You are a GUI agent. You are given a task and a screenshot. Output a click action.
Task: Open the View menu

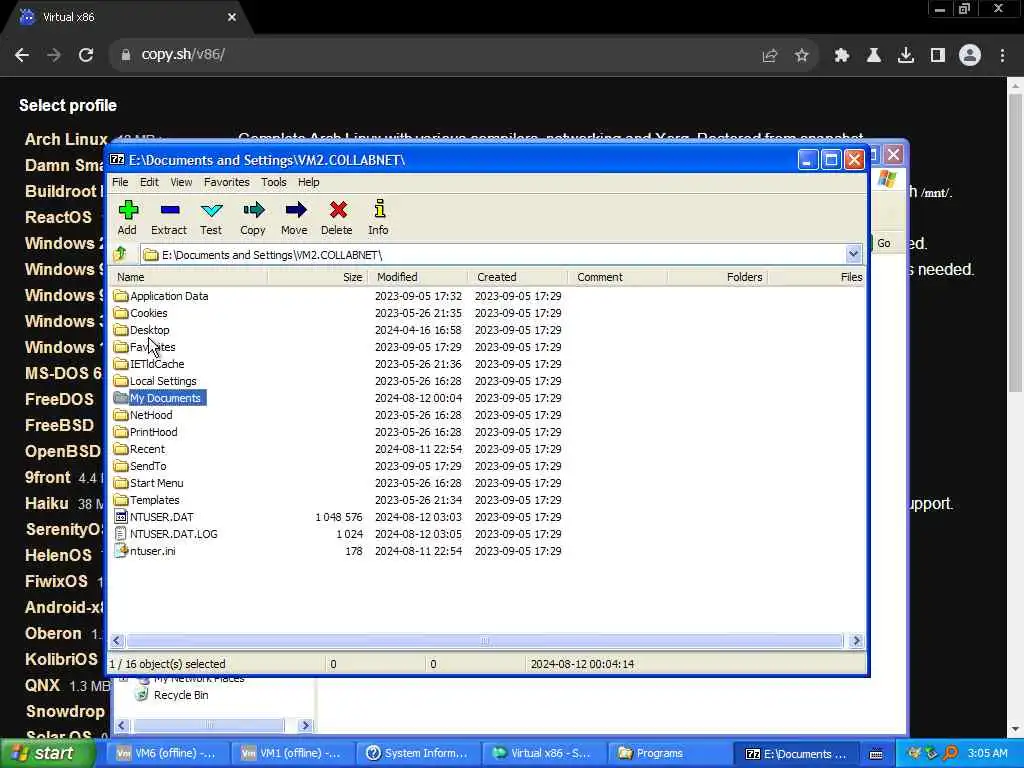182,182
